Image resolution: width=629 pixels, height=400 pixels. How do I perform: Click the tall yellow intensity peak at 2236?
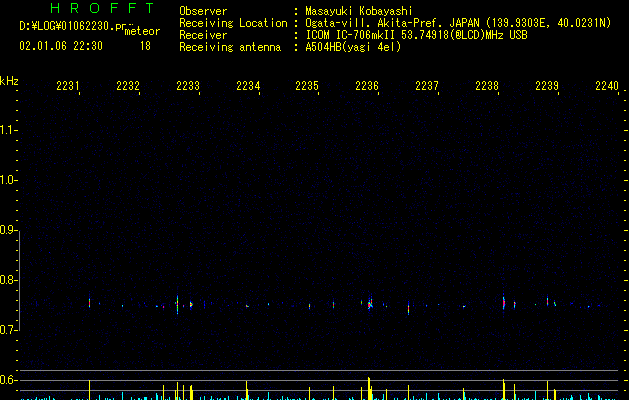coord(369,388)
